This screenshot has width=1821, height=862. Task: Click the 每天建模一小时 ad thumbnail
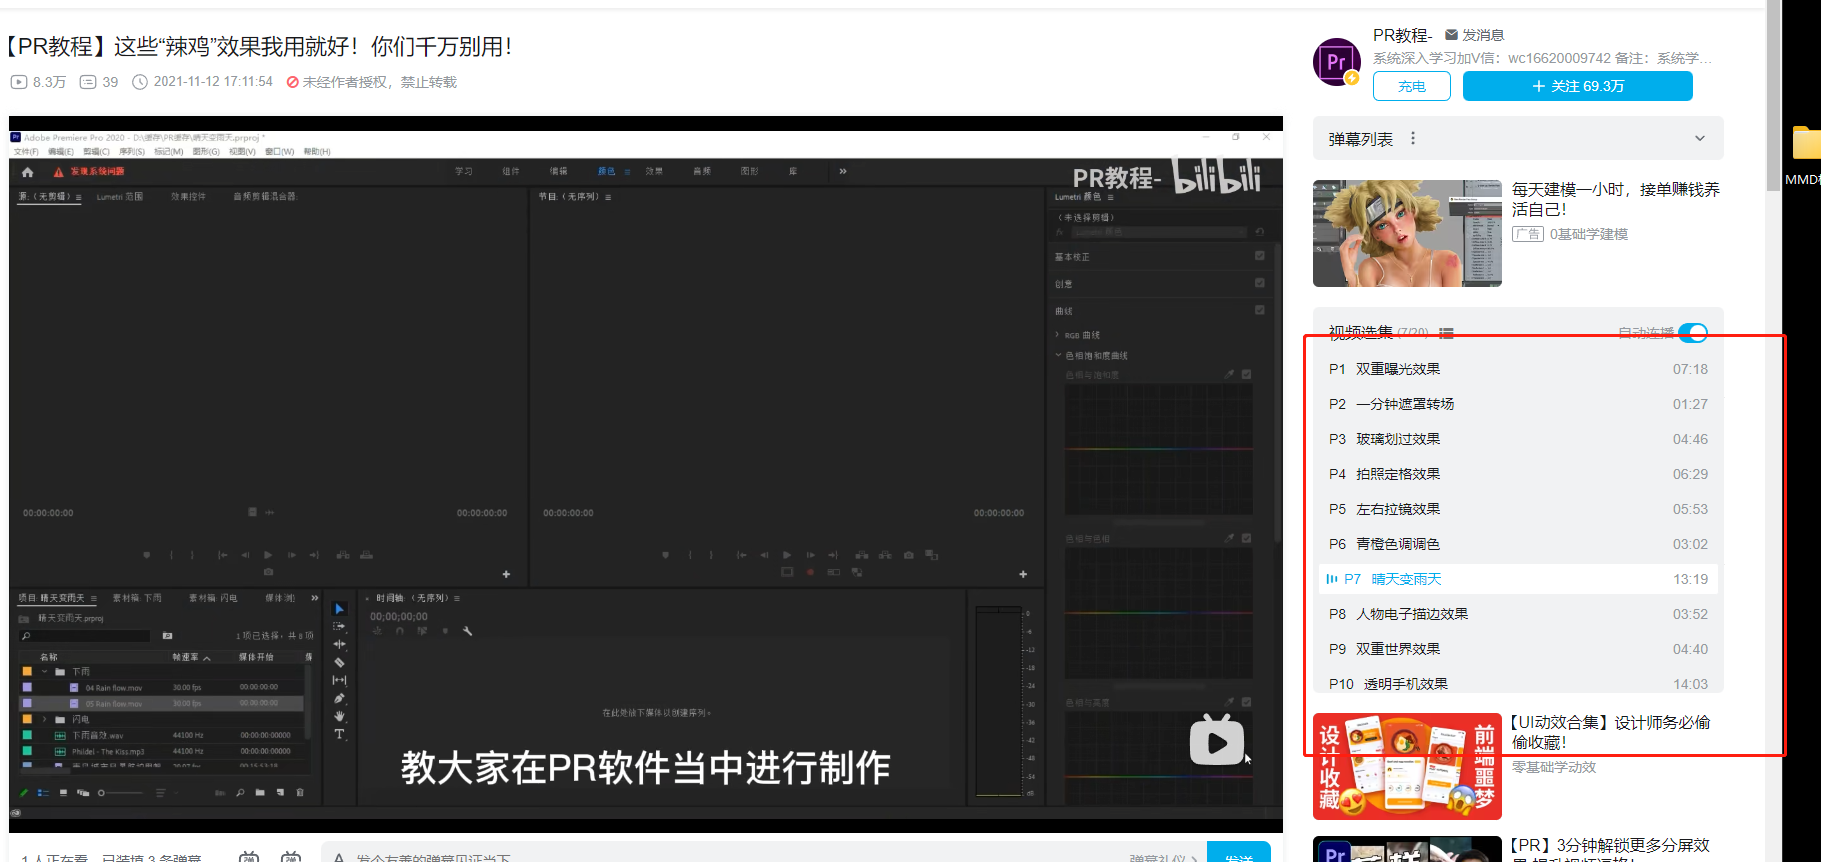[x=1407, y=233]
